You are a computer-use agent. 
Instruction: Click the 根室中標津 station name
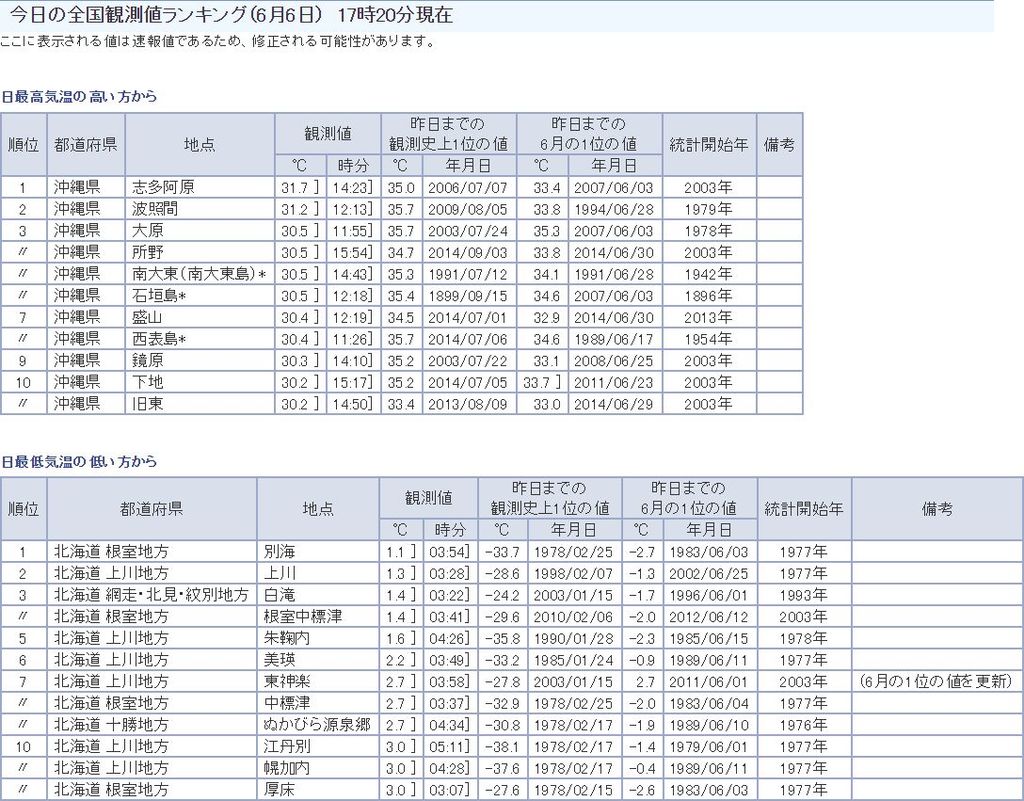303,616
